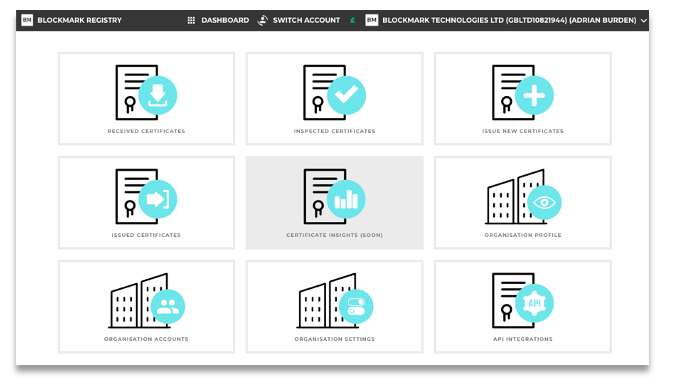Click the Inspected Certificates label
Screen dimensions: 674x384
point(334,131)
